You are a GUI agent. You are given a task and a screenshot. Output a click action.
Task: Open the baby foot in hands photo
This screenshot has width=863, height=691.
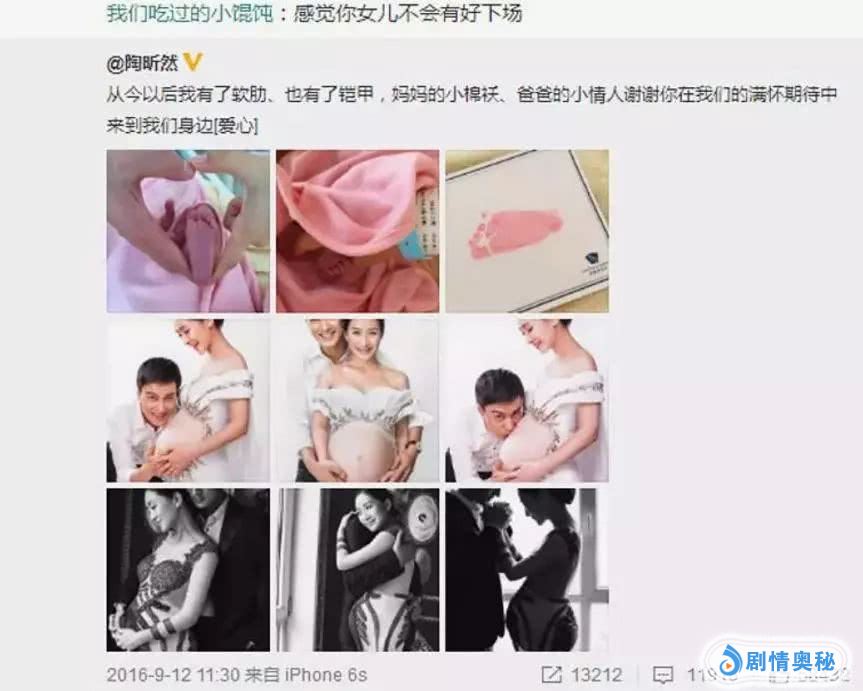[x=188, y=231]
